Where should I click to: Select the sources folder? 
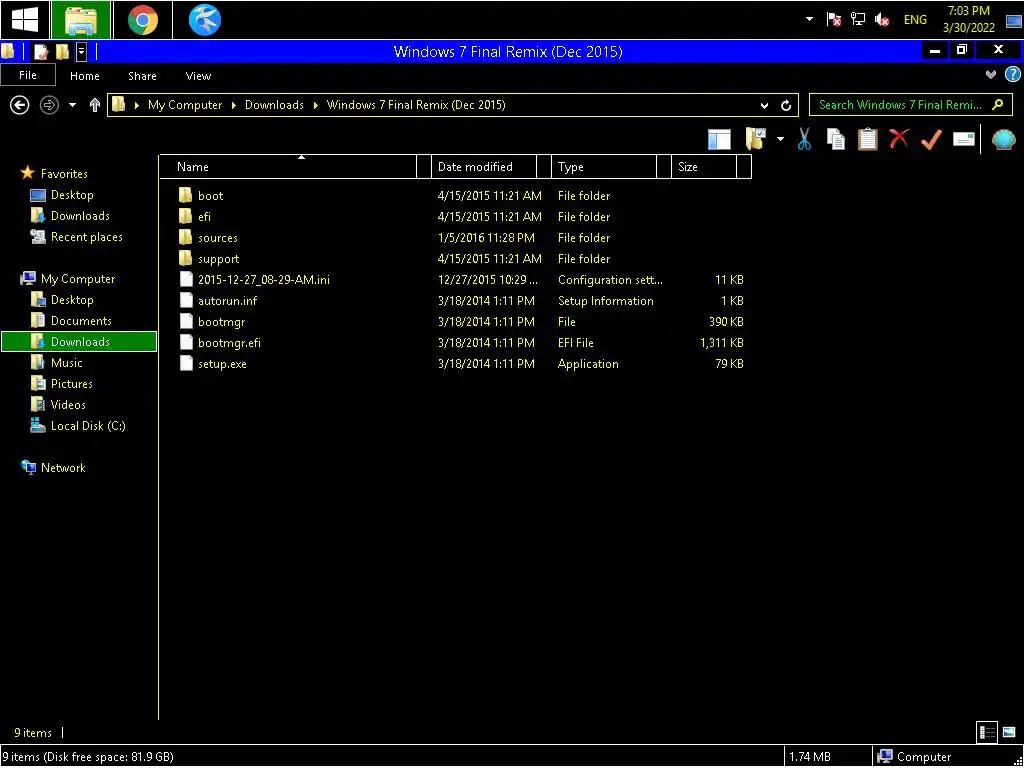(217, 238)
